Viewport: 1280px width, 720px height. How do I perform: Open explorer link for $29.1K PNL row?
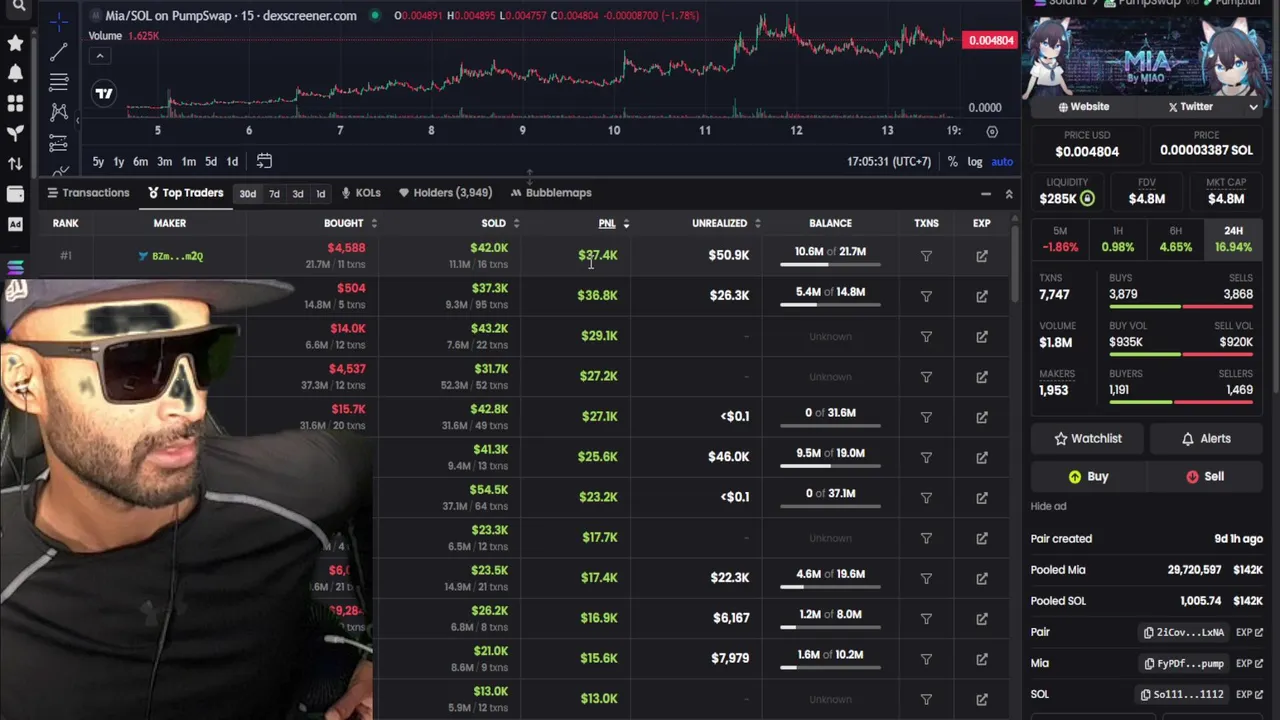pos(982,336)
